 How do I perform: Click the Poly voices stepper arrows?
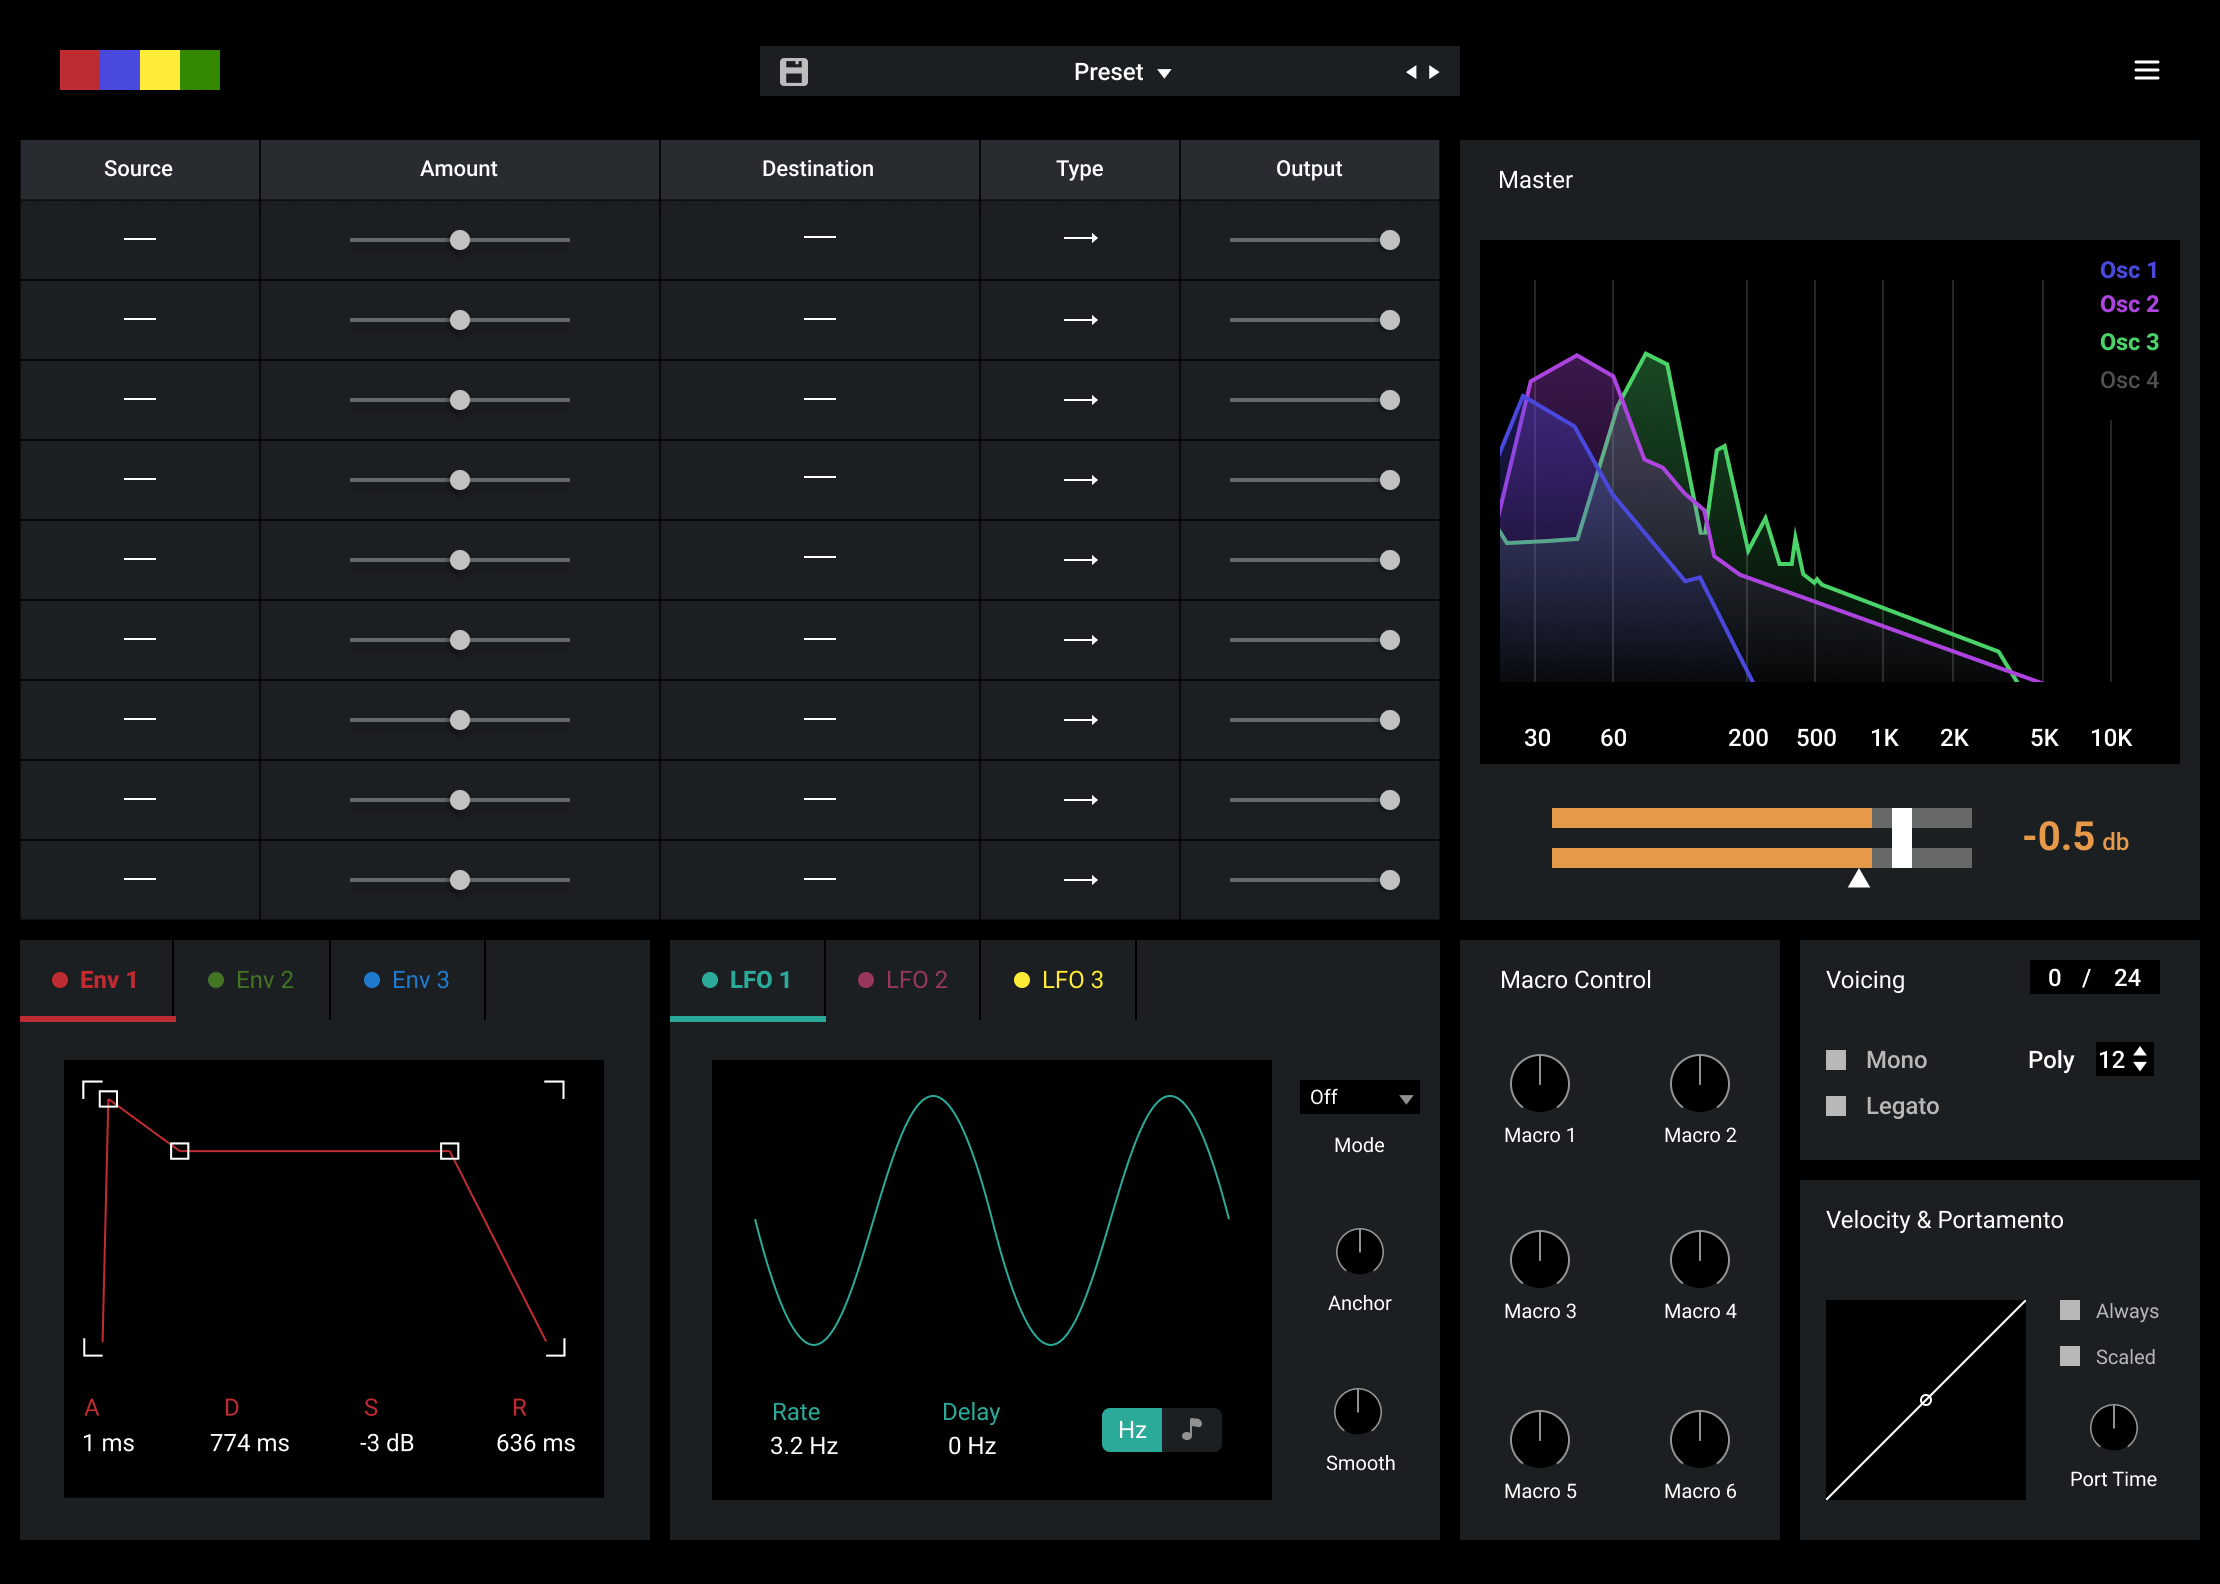[2140, 1059]
